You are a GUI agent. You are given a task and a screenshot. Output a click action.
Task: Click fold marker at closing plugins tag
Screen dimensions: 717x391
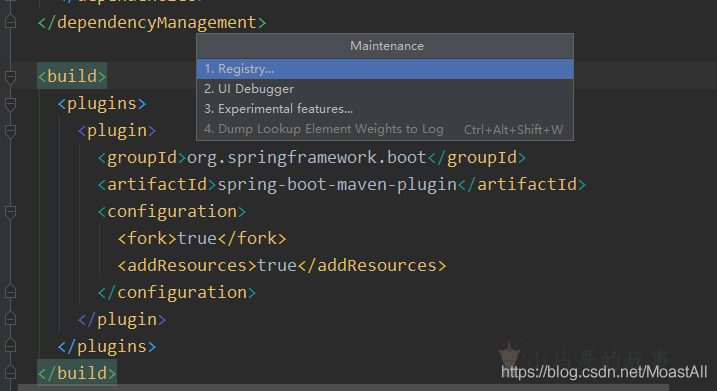click(x=10, y=346)
